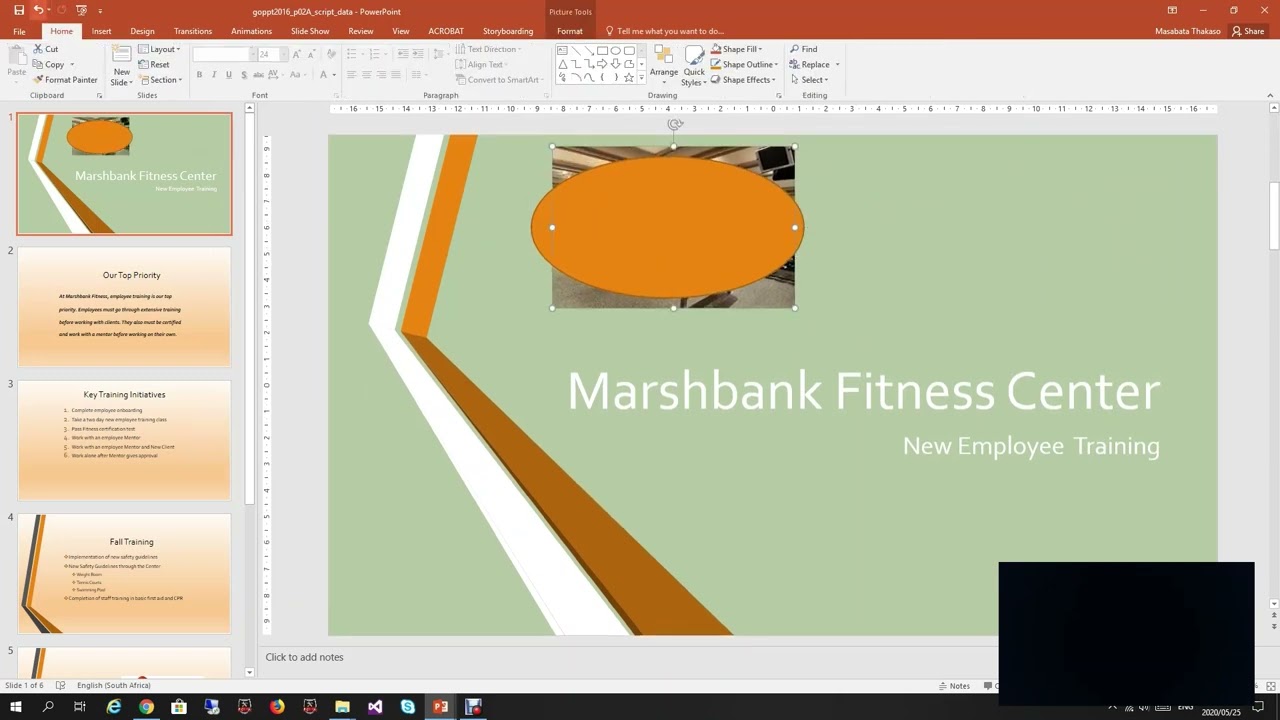The height and width of the screenshot is (720, 1280).
Task: Open Quick Styles gallery
Action: click(694, 65)
